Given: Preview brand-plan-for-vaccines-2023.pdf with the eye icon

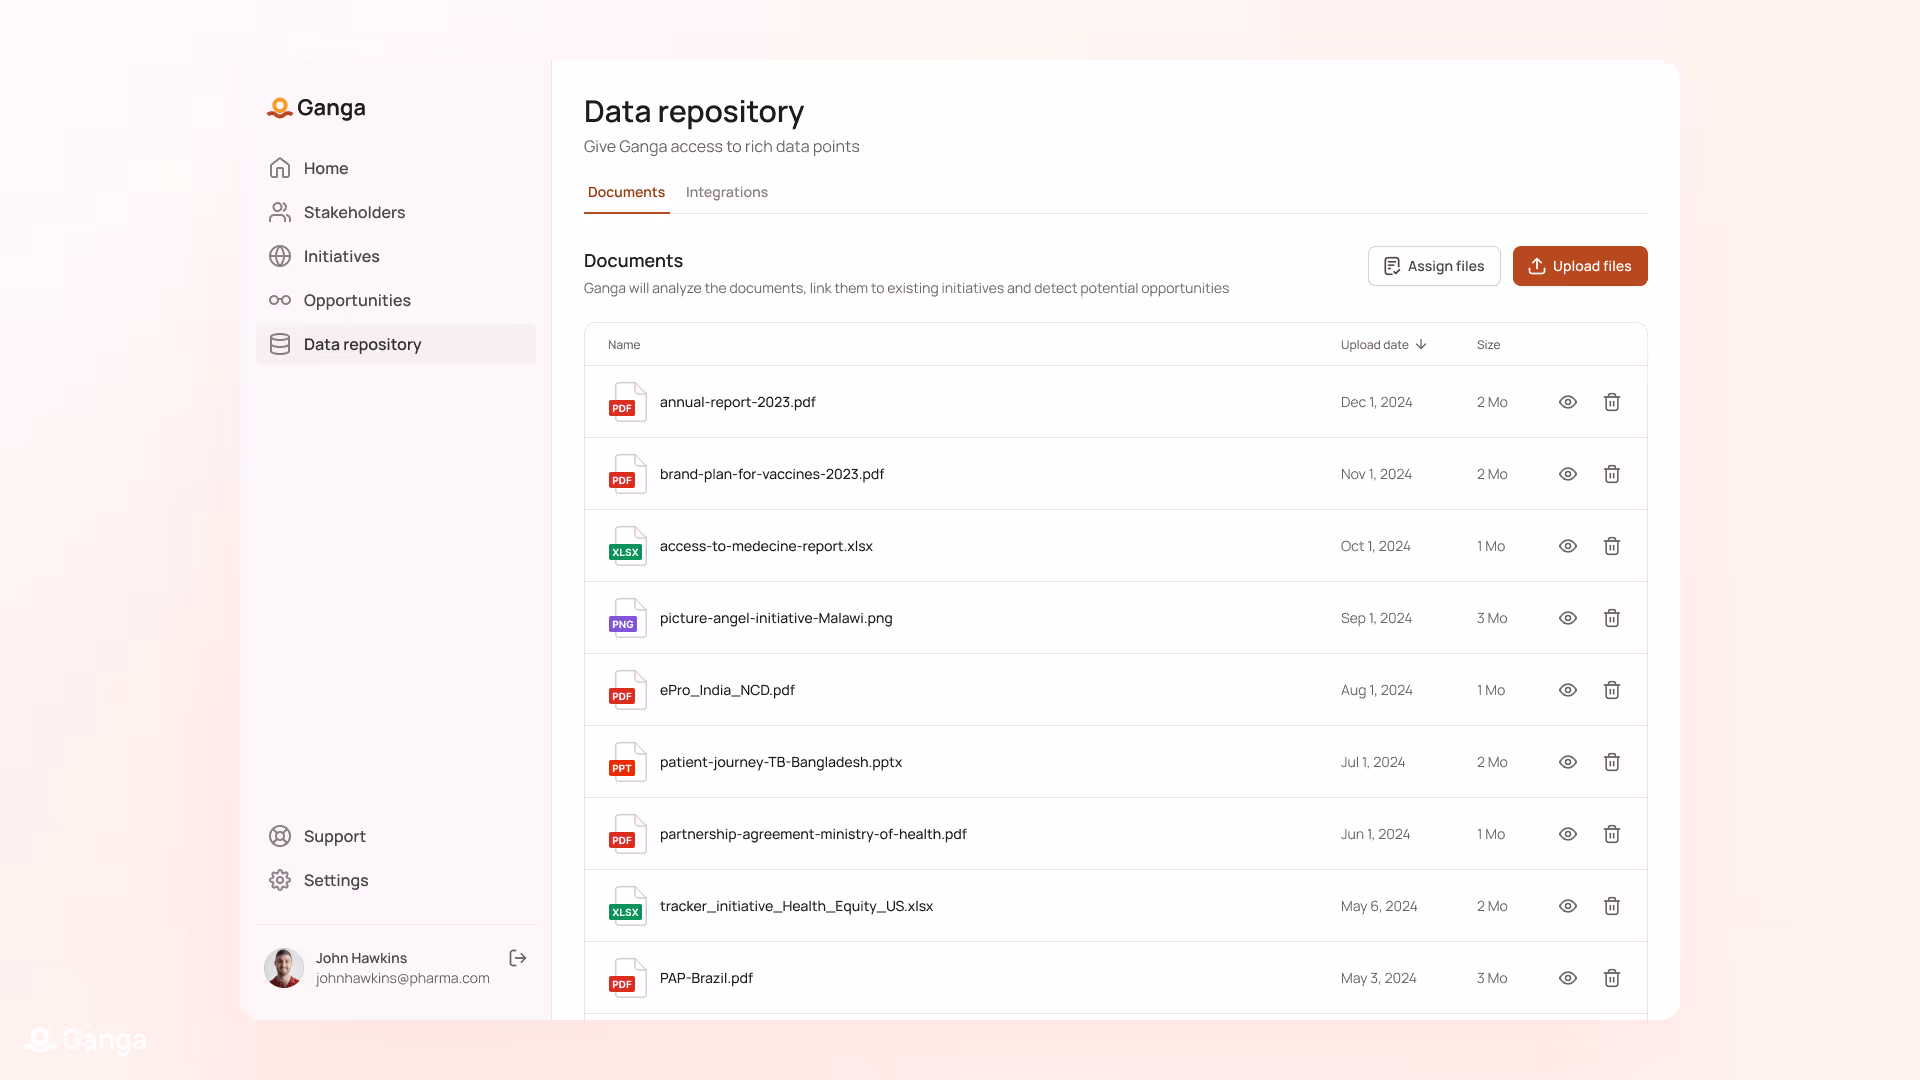Looking at the screenshot, I should pyautogui.click(x=1567, y=474).
